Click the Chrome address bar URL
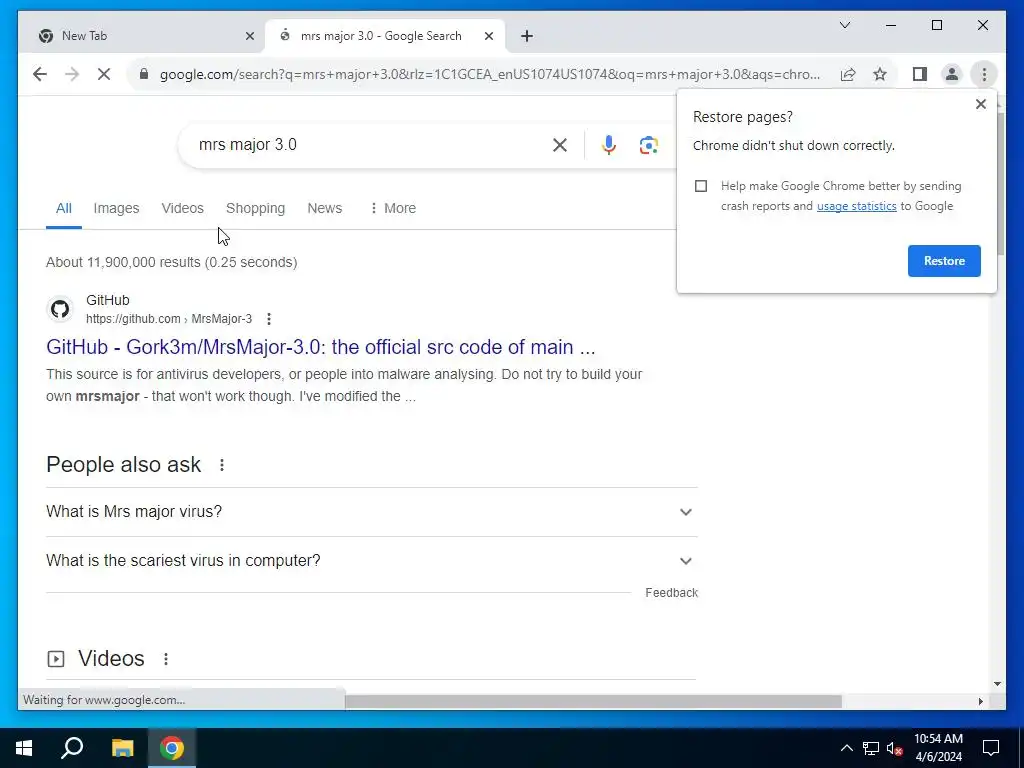The height and width of the screenshot is (768, 1024). [490, 74]
